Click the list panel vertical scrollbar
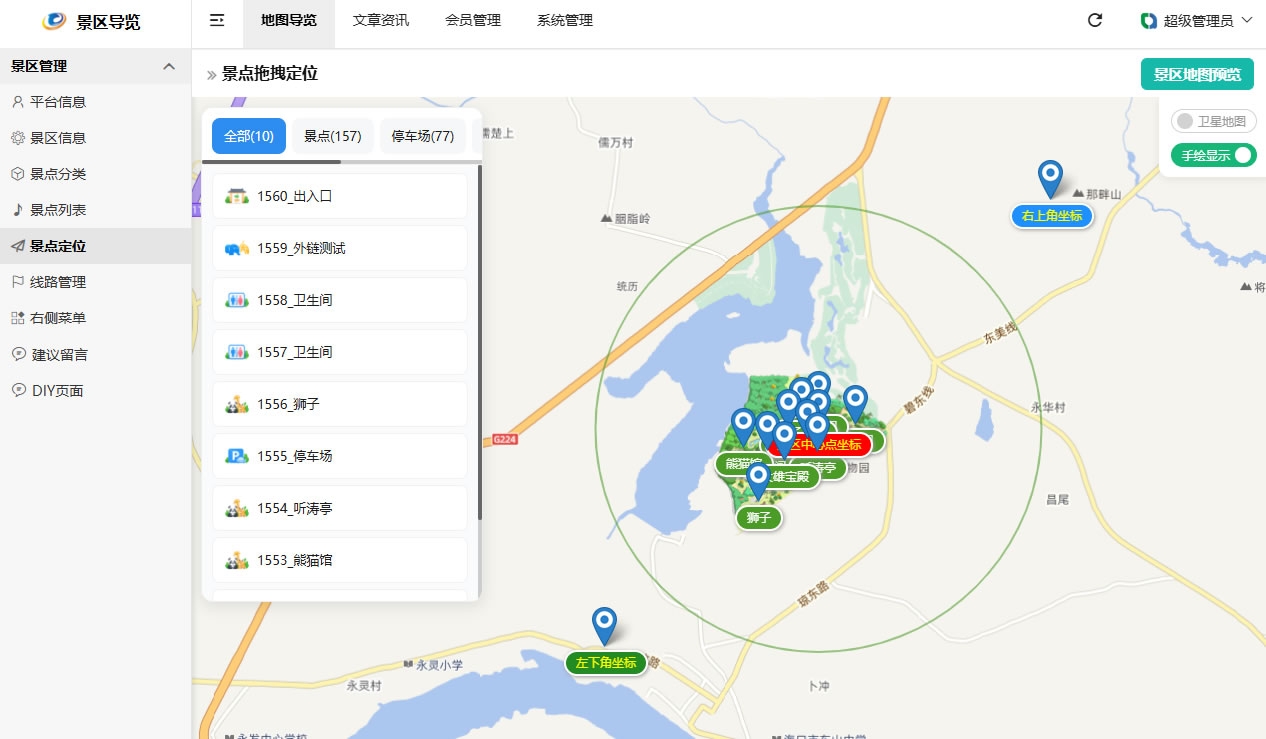This screenshot has width=1266, height=739. point(480,343)
